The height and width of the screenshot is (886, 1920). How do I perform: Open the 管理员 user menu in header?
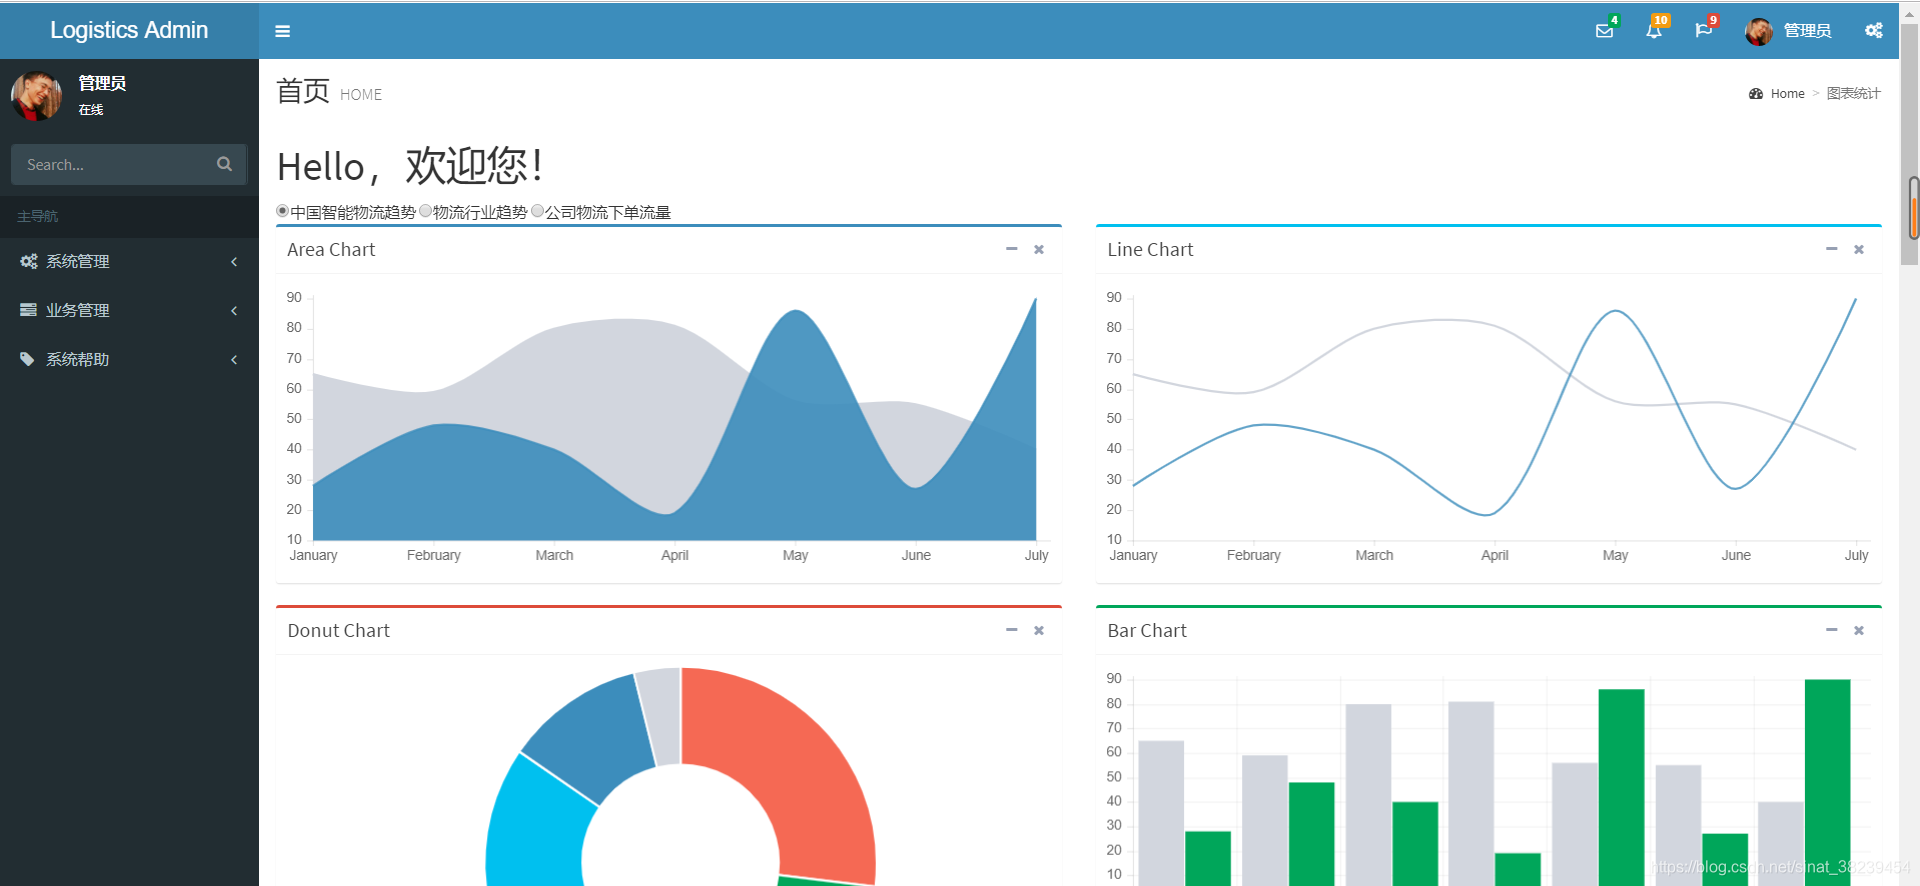(x=1789, y=31)
